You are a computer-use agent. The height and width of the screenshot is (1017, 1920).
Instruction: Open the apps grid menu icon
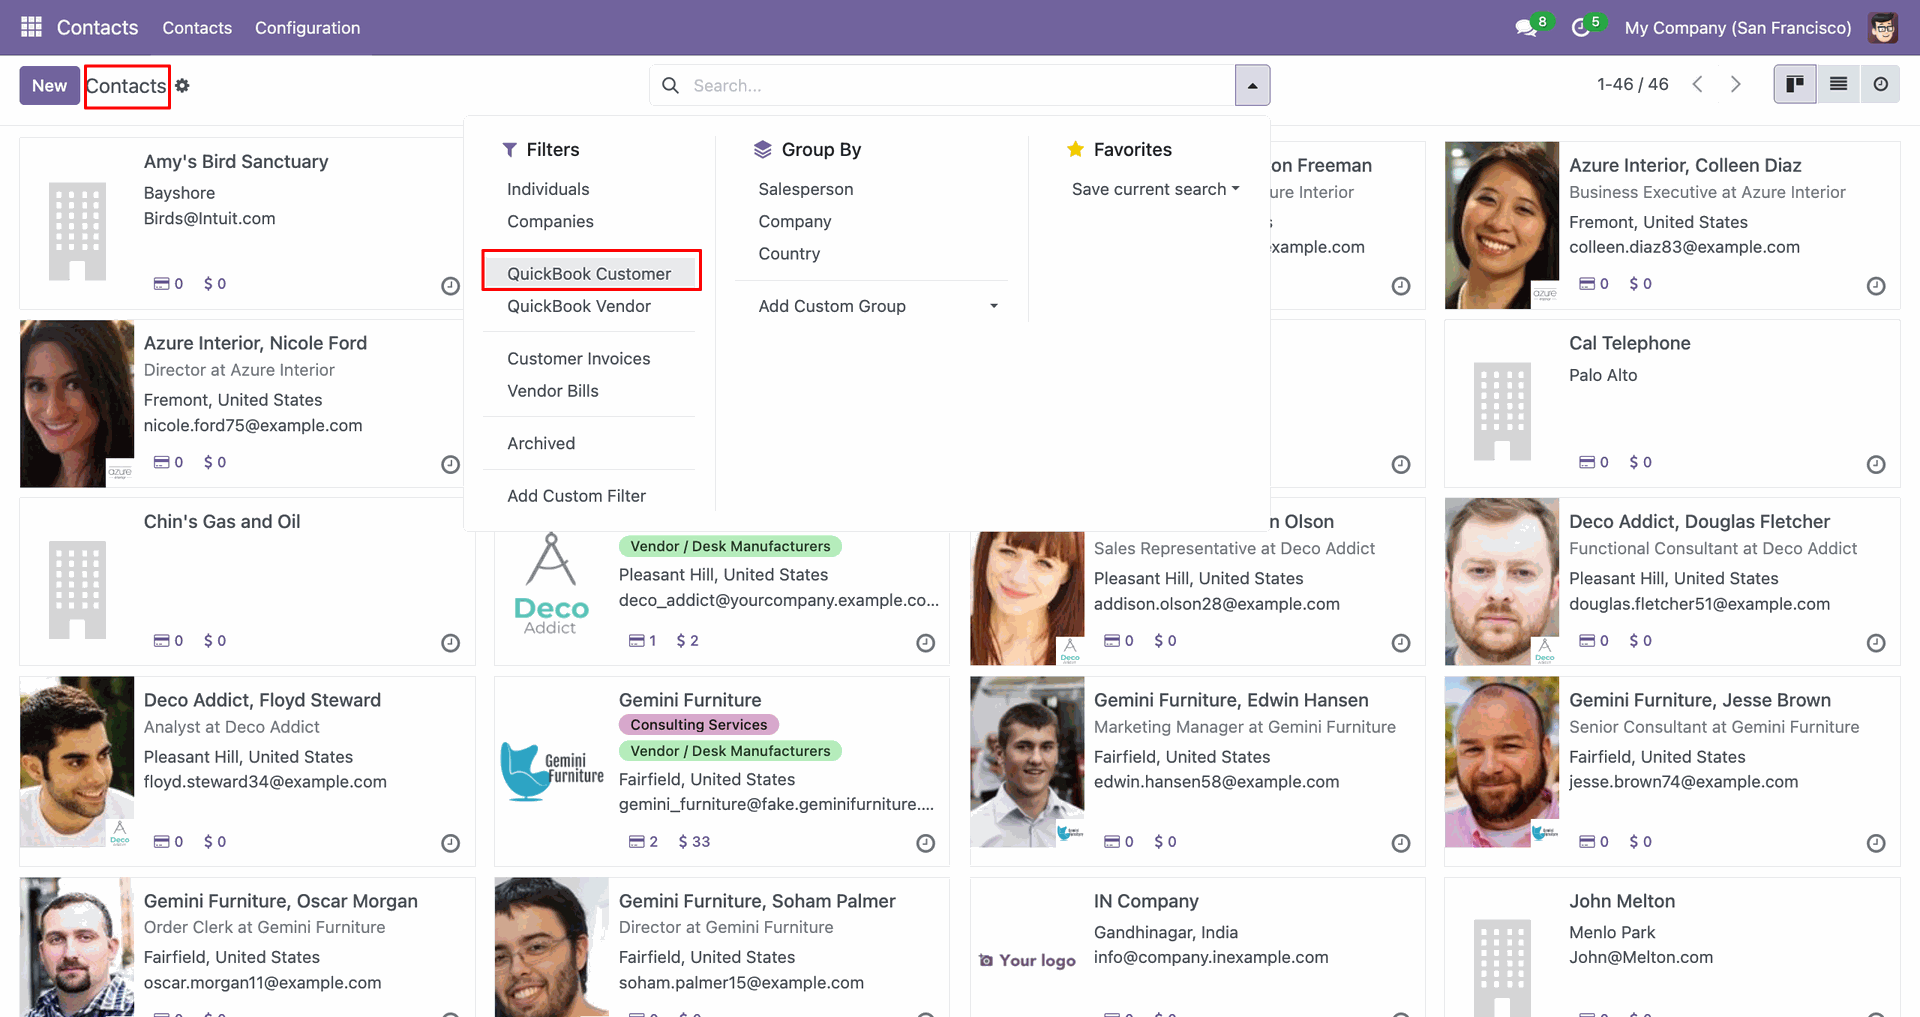click(31, 27)
